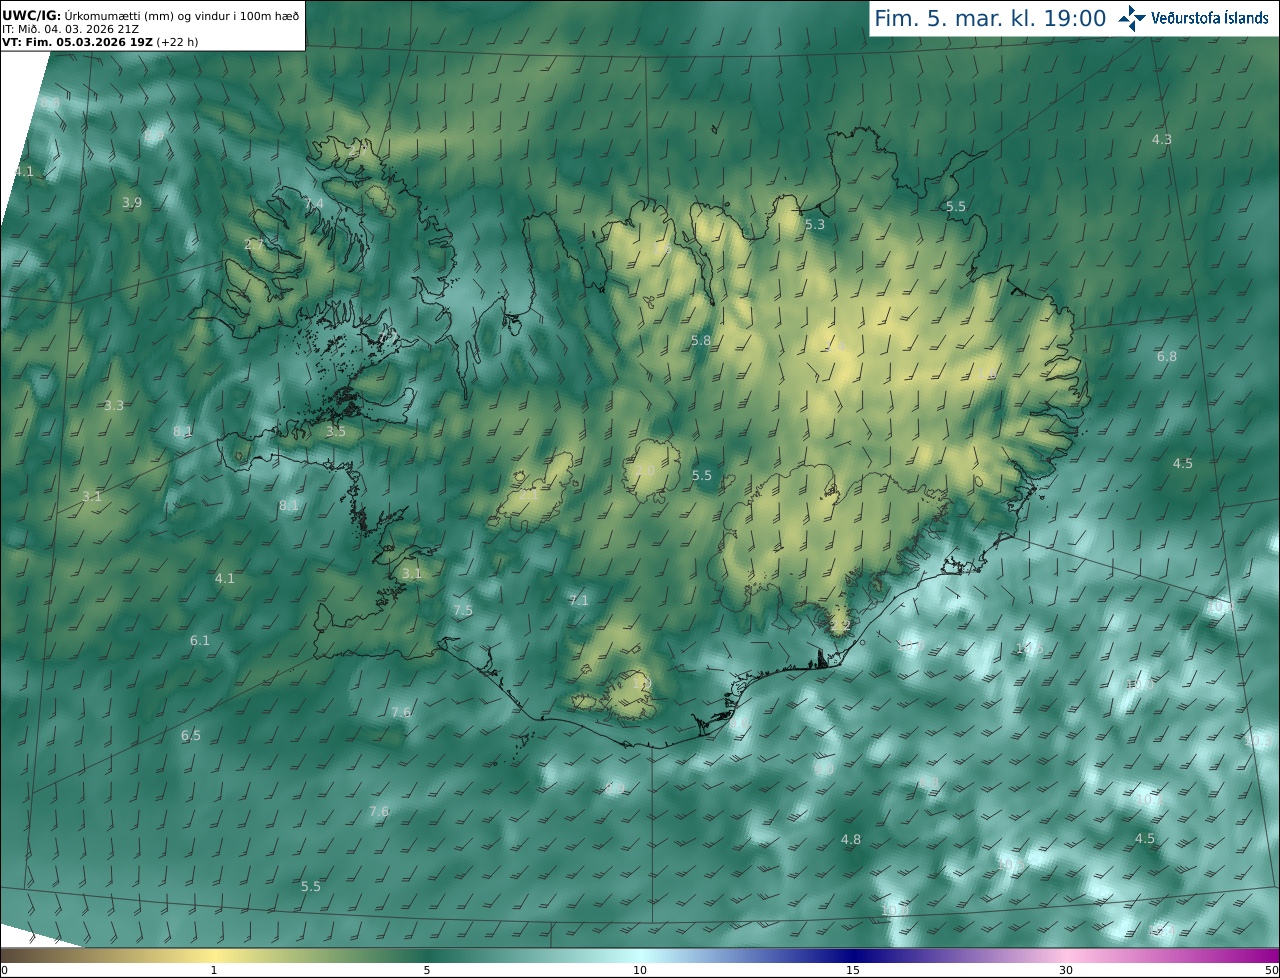This screenshot has width=1280, height=978.
Task: Click the 7.1 value on the map
Action: pos(579,601)
